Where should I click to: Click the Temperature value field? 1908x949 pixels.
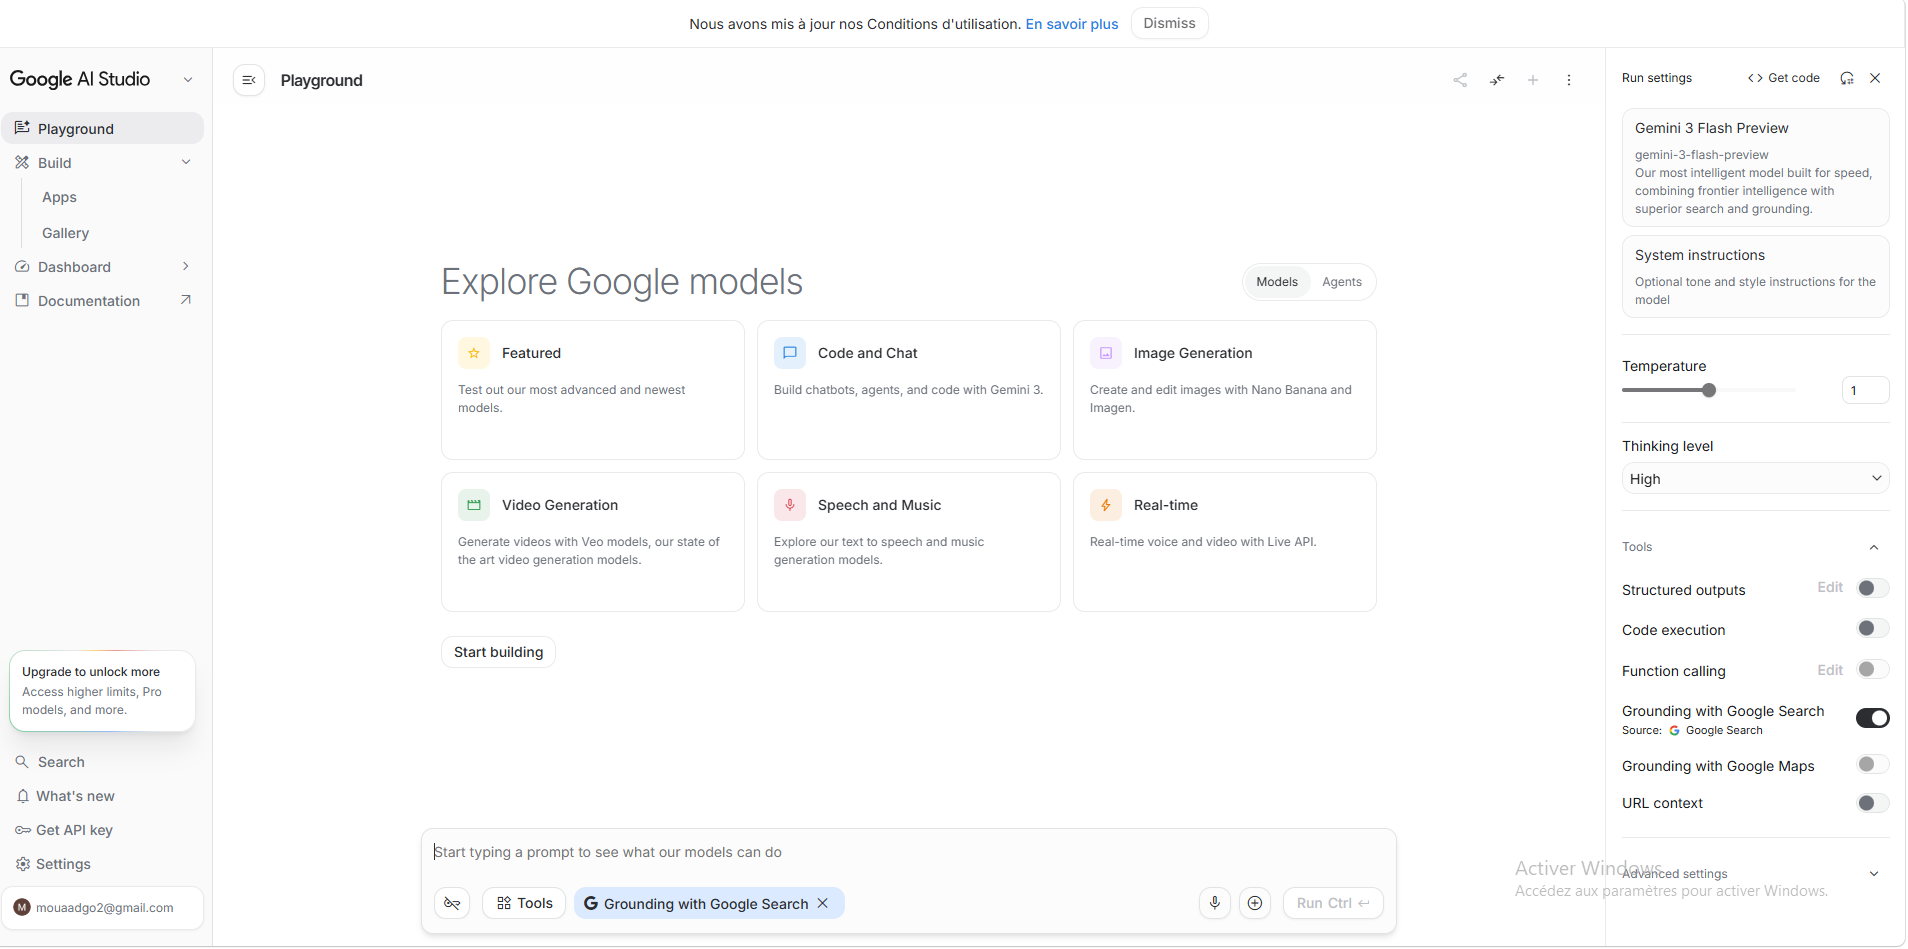1865,390
